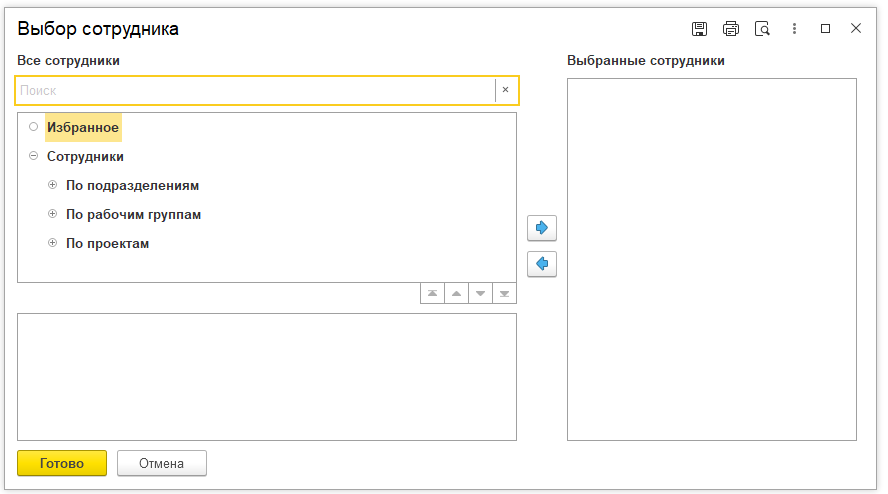Move item up one position
This screenshot has height=494, width=888.
click(x=456, y=294)
